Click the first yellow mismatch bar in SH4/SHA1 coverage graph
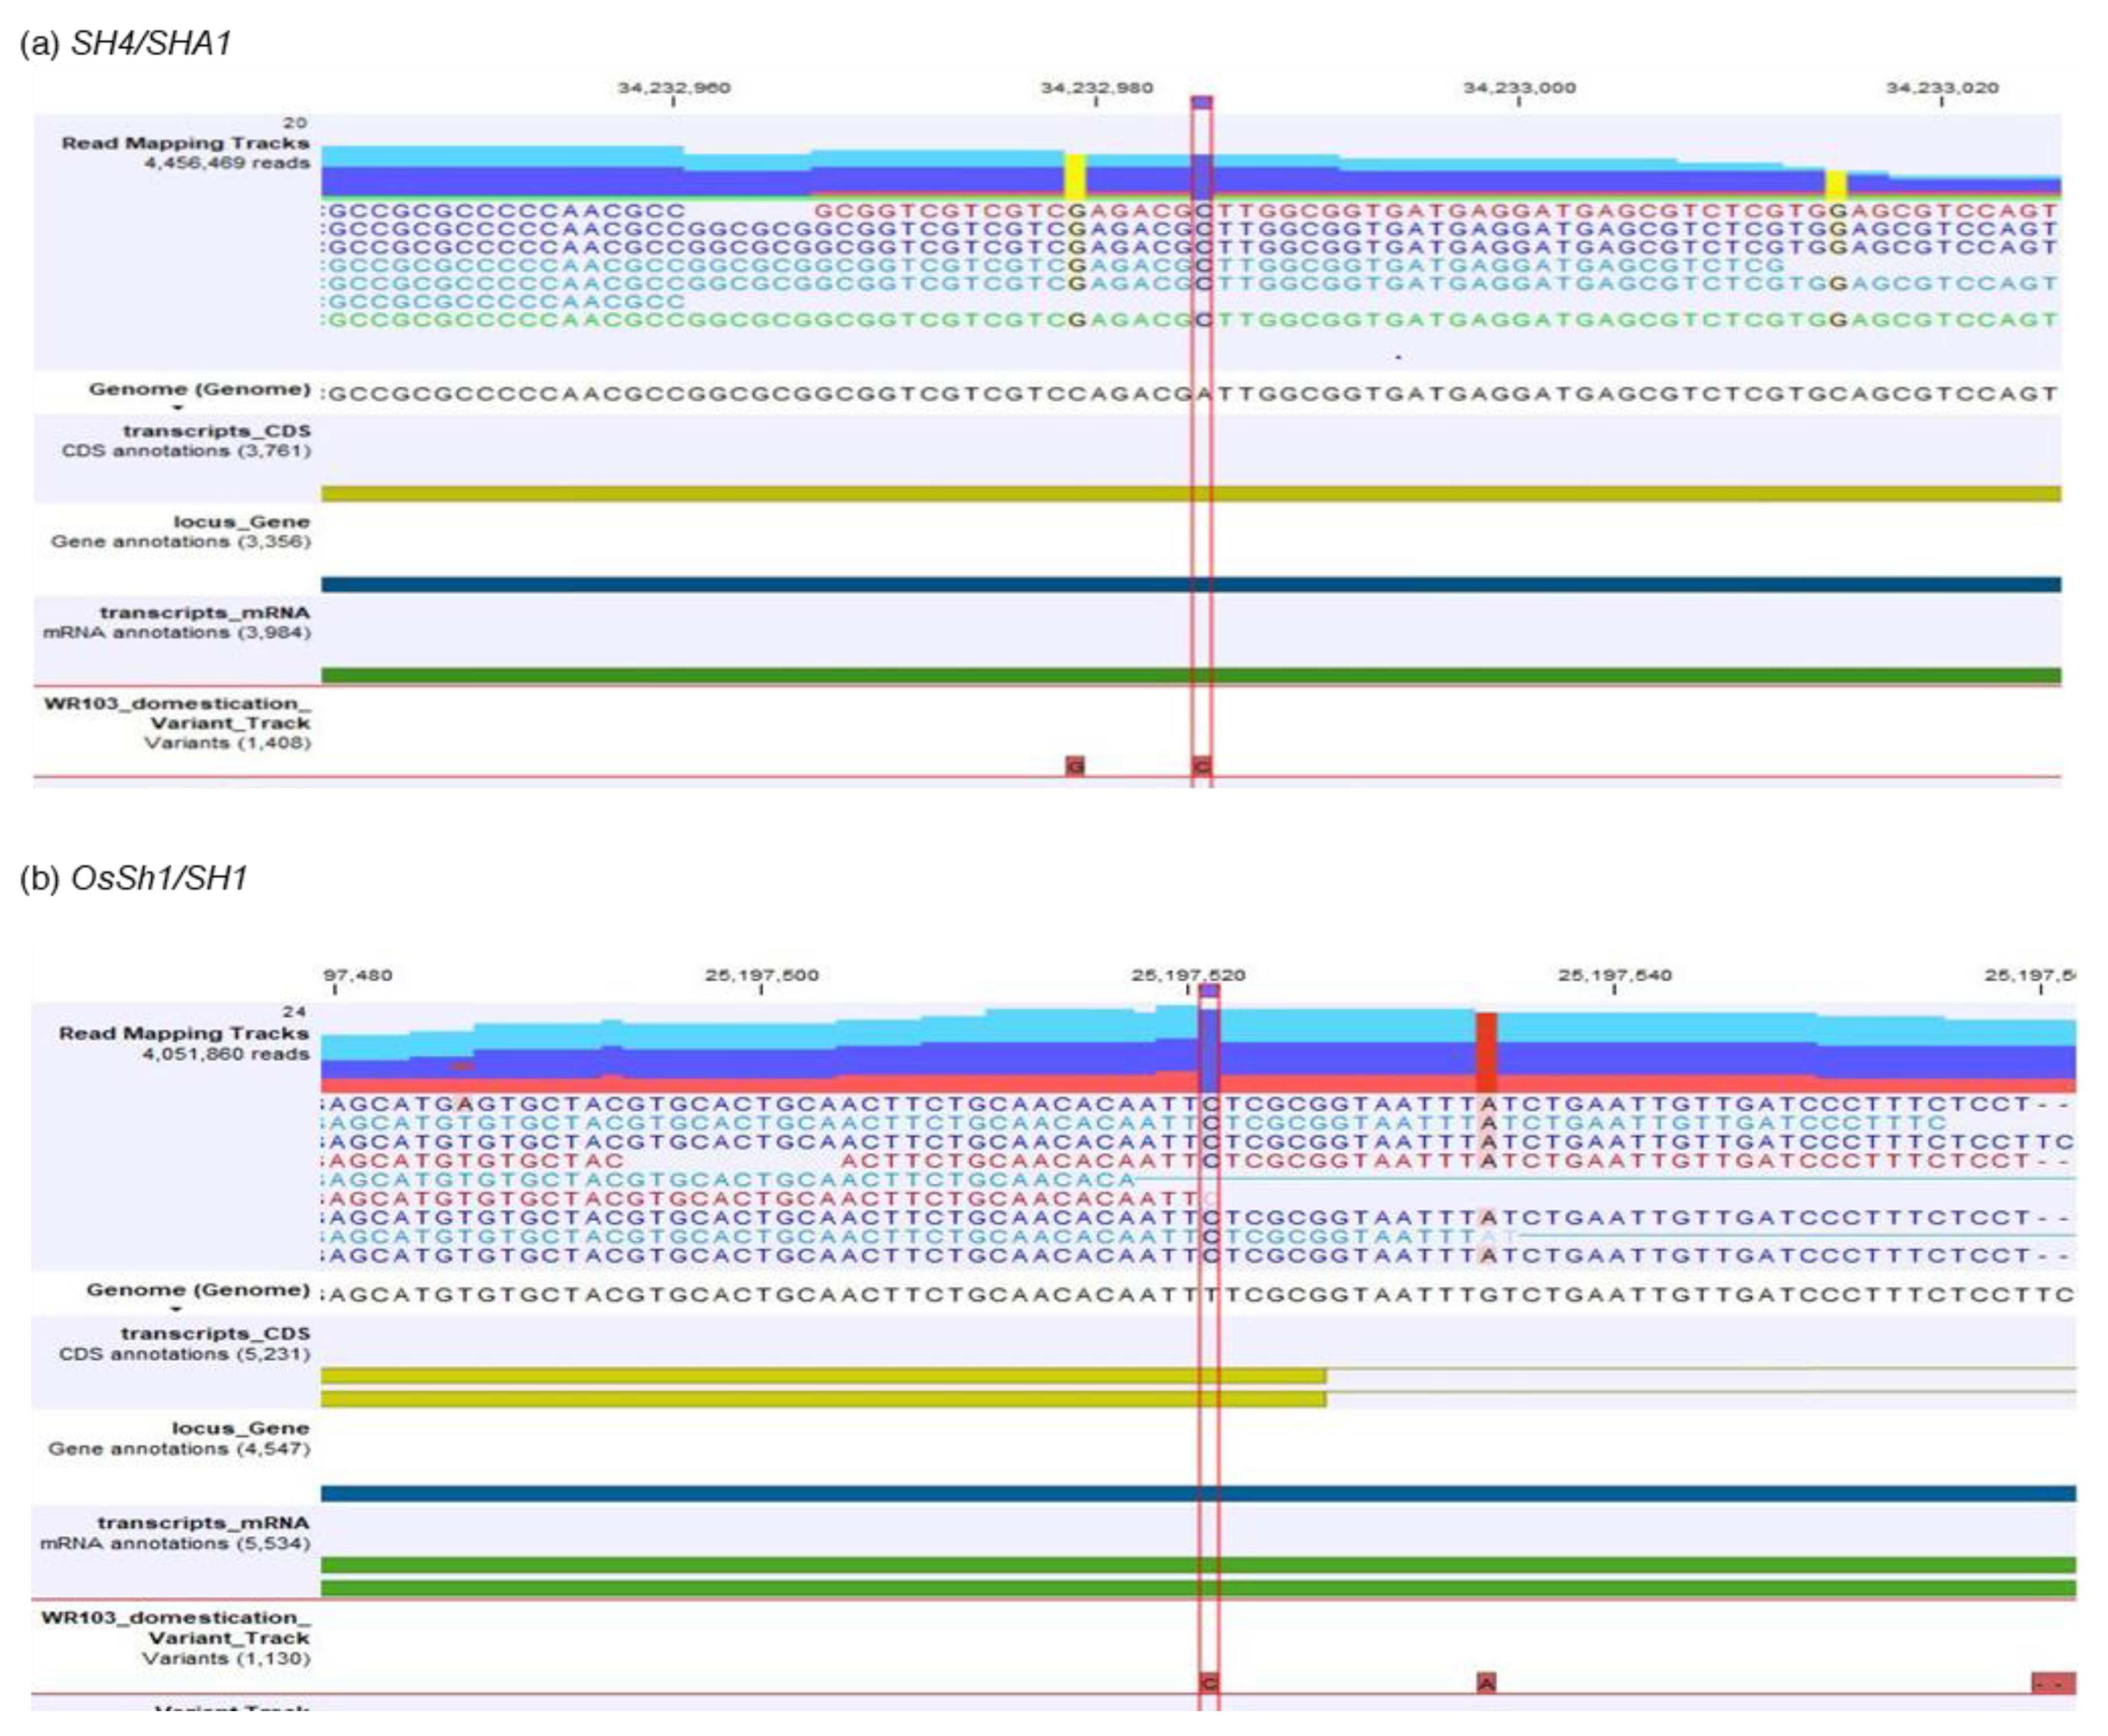Screen dimensions: 2108x1736 click(1075, 177)
